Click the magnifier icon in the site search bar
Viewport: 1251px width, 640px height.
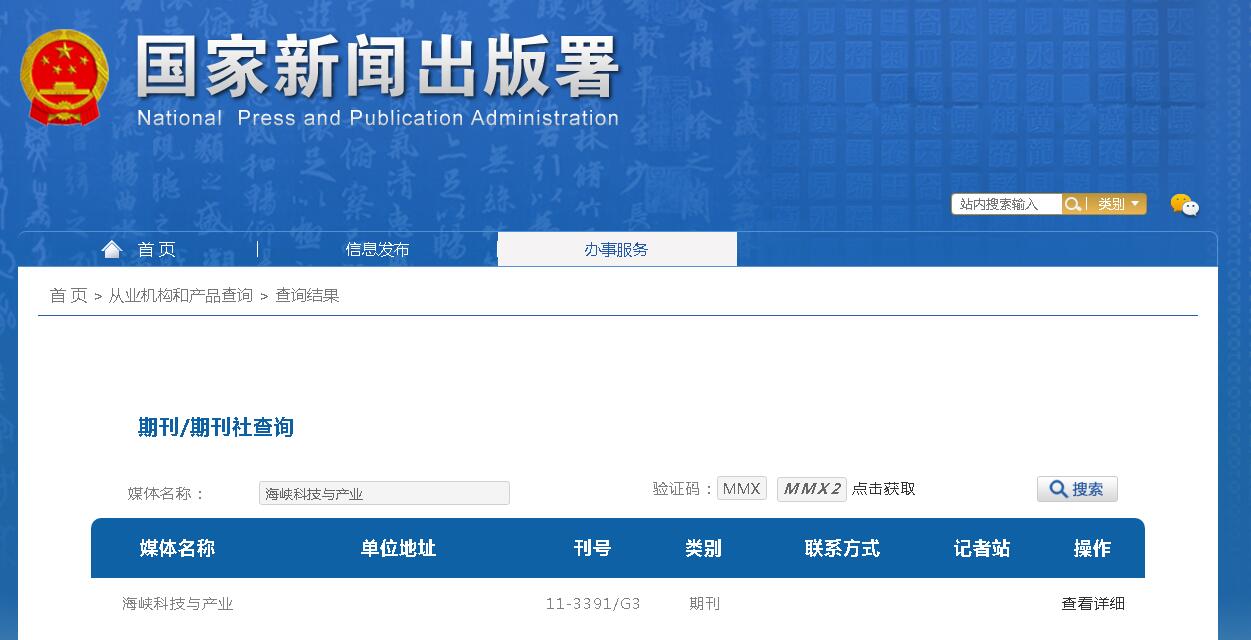pos(1073,204)
